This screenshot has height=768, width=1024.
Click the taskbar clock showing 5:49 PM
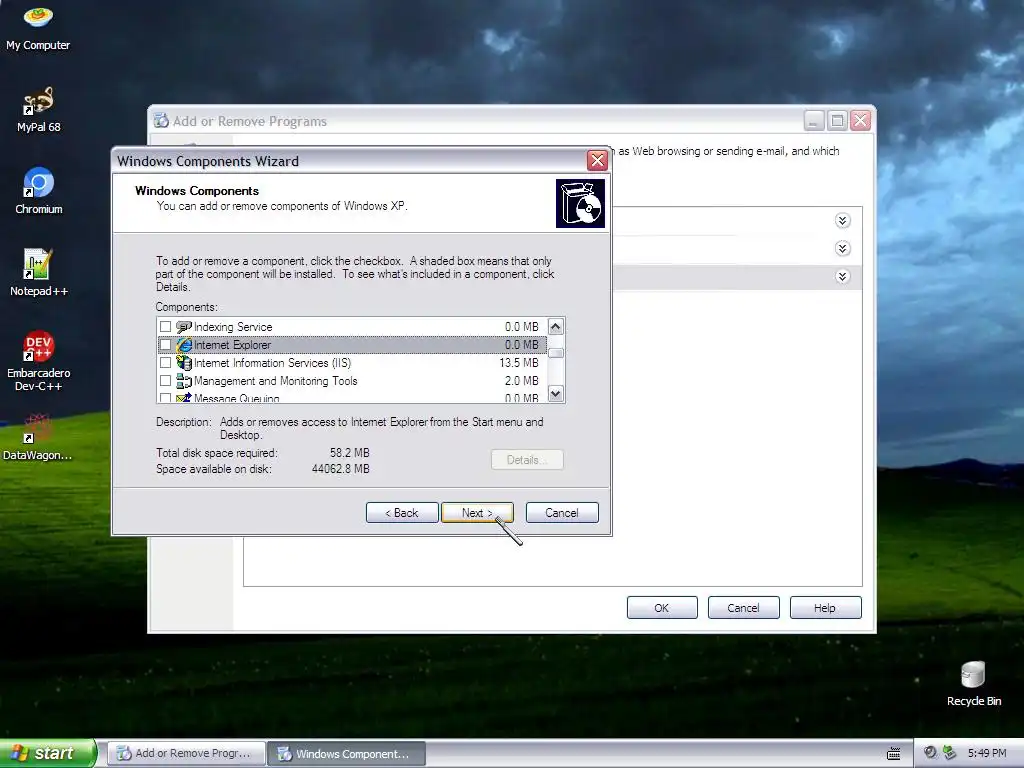point(987,753)
